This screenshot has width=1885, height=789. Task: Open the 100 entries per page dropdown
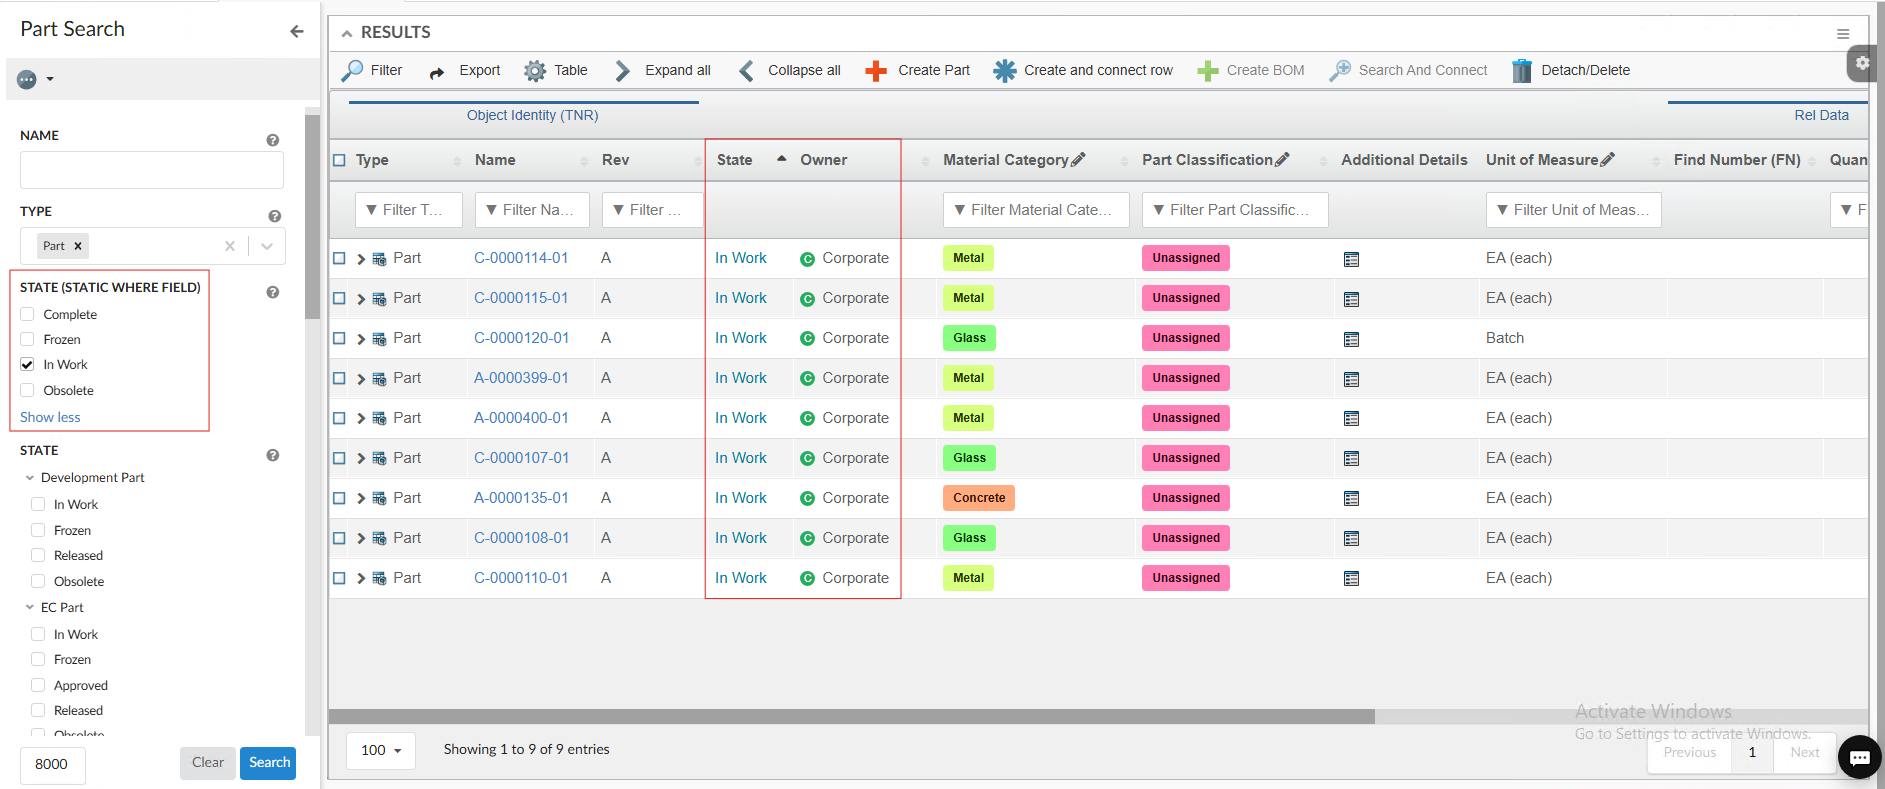click(381, 750)
